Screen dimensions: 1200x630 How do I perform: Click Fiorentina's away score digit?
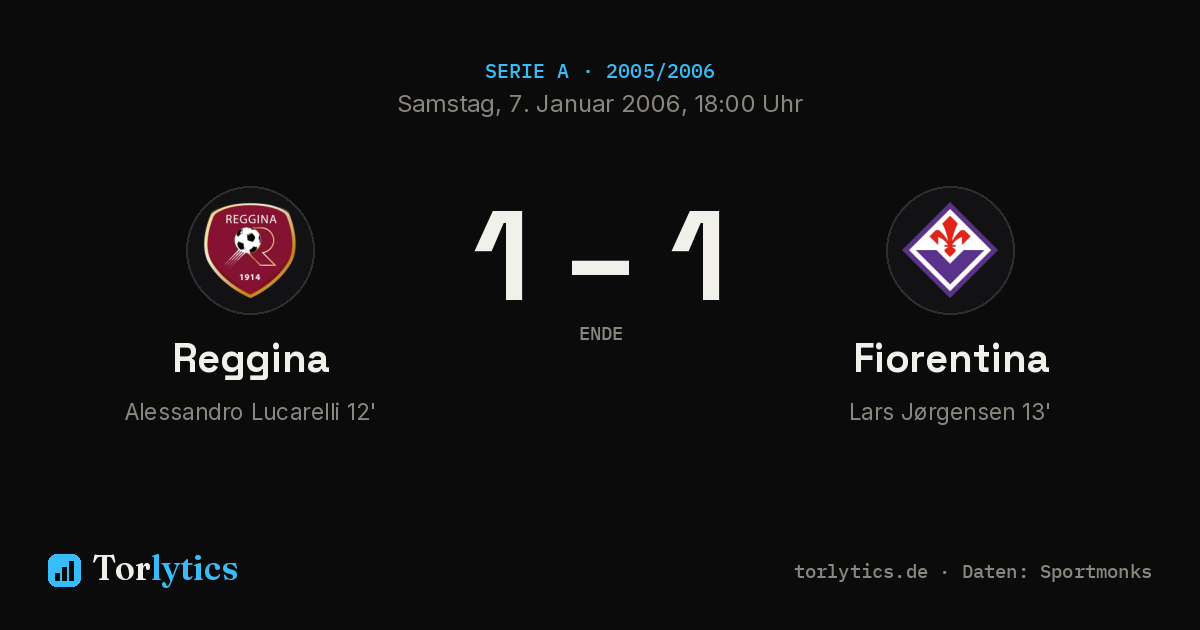[699, 255]
